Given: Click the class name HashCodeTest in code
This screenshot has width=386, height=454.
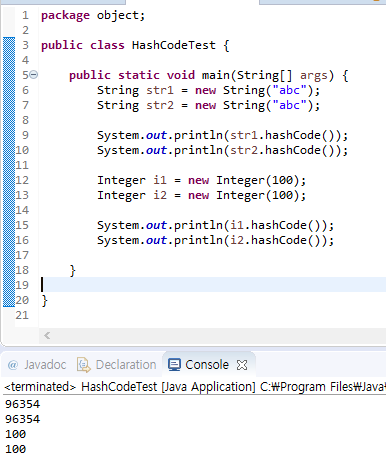Looking at the screenshot, I should pos(174,45).
